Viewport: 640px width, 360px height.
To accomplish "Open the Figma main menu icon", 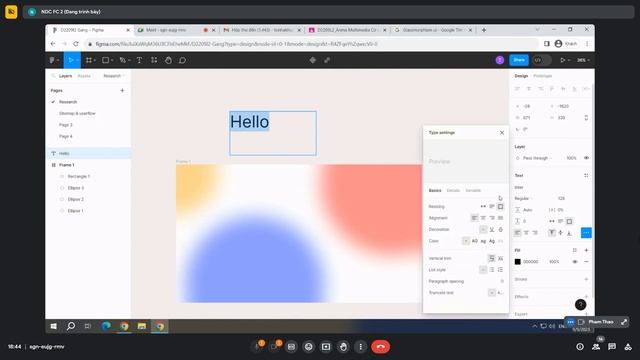I will click(x=52, y=60).
